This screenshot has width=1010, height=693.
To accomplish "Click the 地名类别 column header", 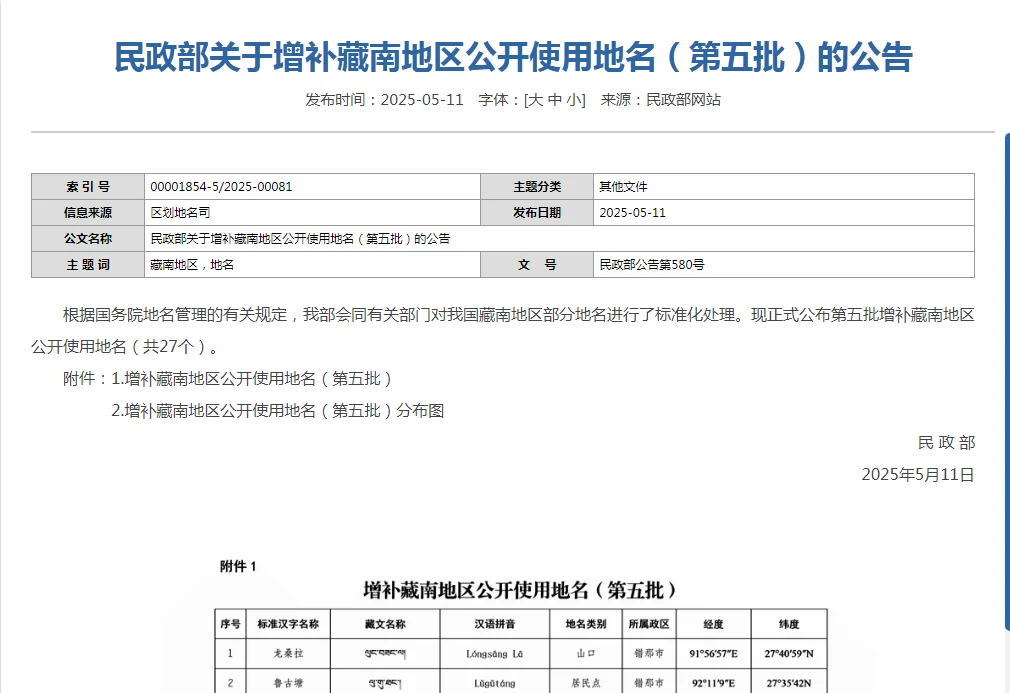I will click(x=586, y=623).
